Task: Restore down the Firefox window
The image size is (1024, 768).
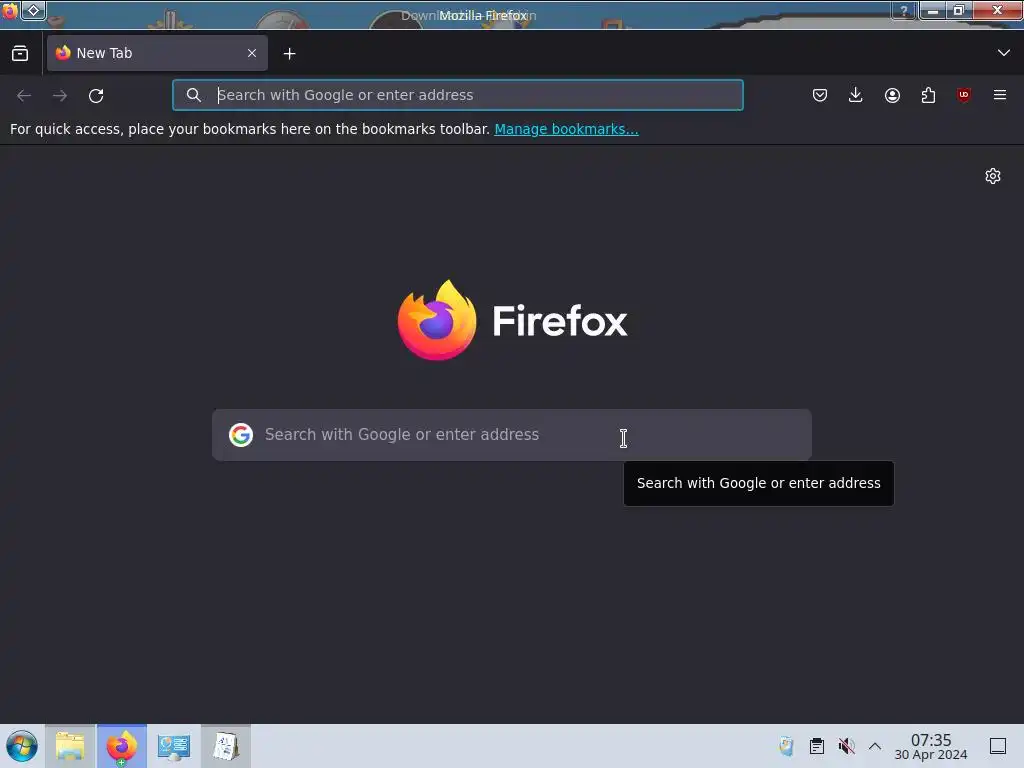Action: coord(959,10)
